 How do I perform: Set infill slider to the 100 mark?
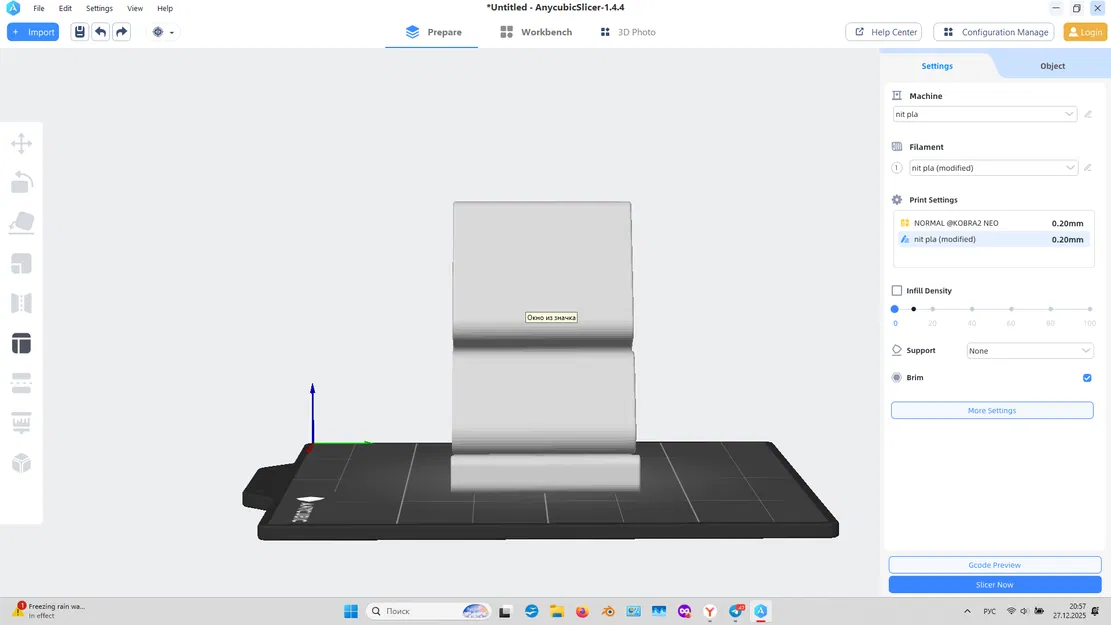point(1090,309)
